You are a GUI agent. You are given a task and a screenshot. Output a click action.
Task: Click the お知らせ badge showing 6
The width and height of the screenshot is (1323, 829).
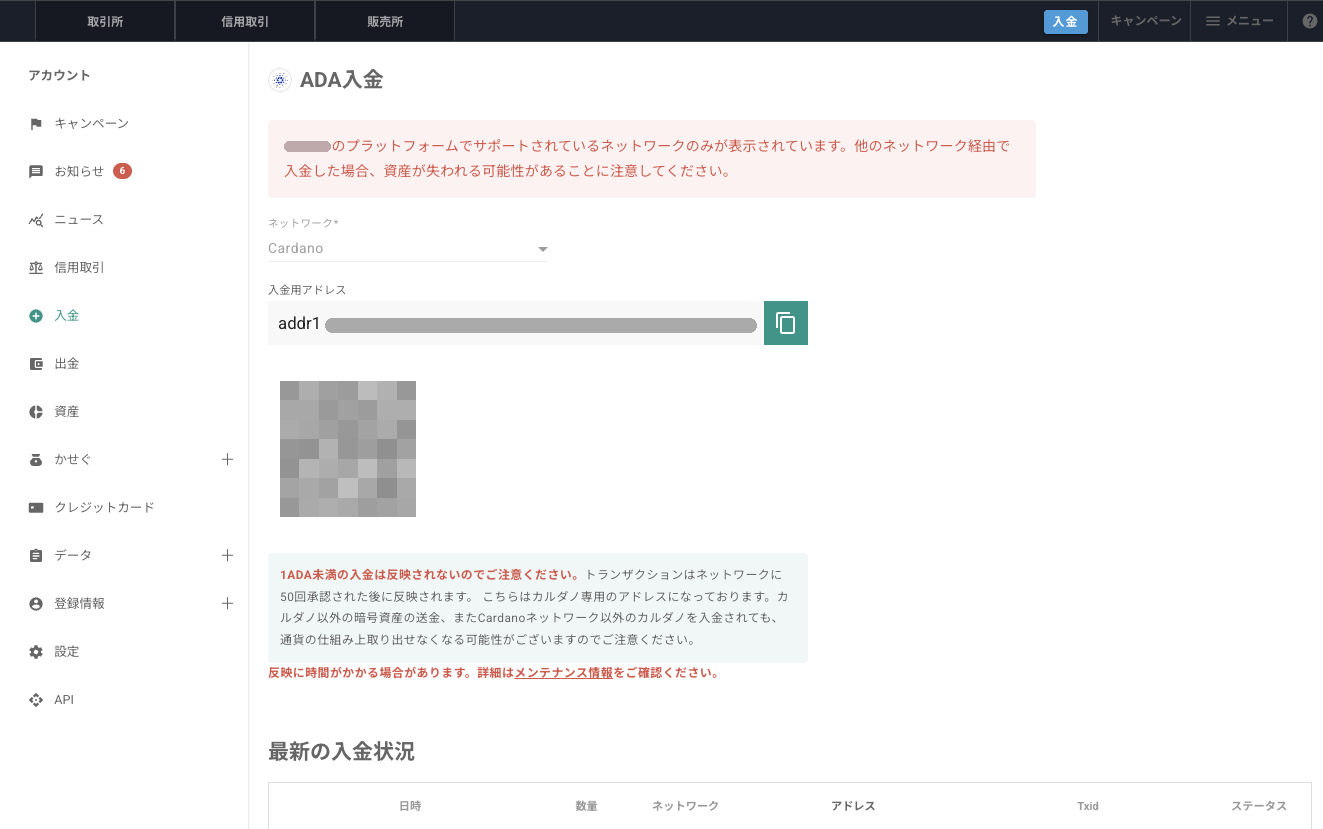pyautogui.click(x=122, y=171)
